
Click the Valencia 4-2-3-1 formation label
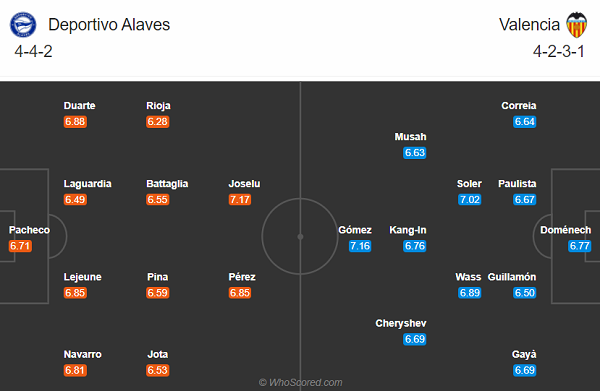coord(559,52)
